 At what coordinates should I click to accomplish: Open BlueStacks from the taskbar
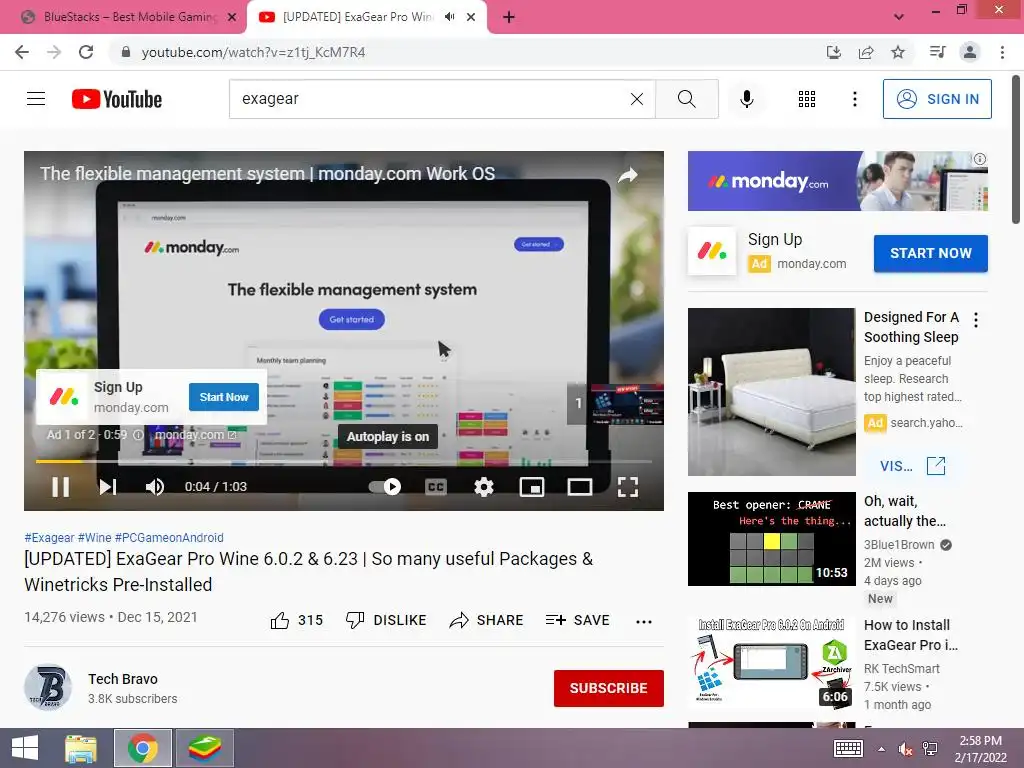(x=204, y=748)
